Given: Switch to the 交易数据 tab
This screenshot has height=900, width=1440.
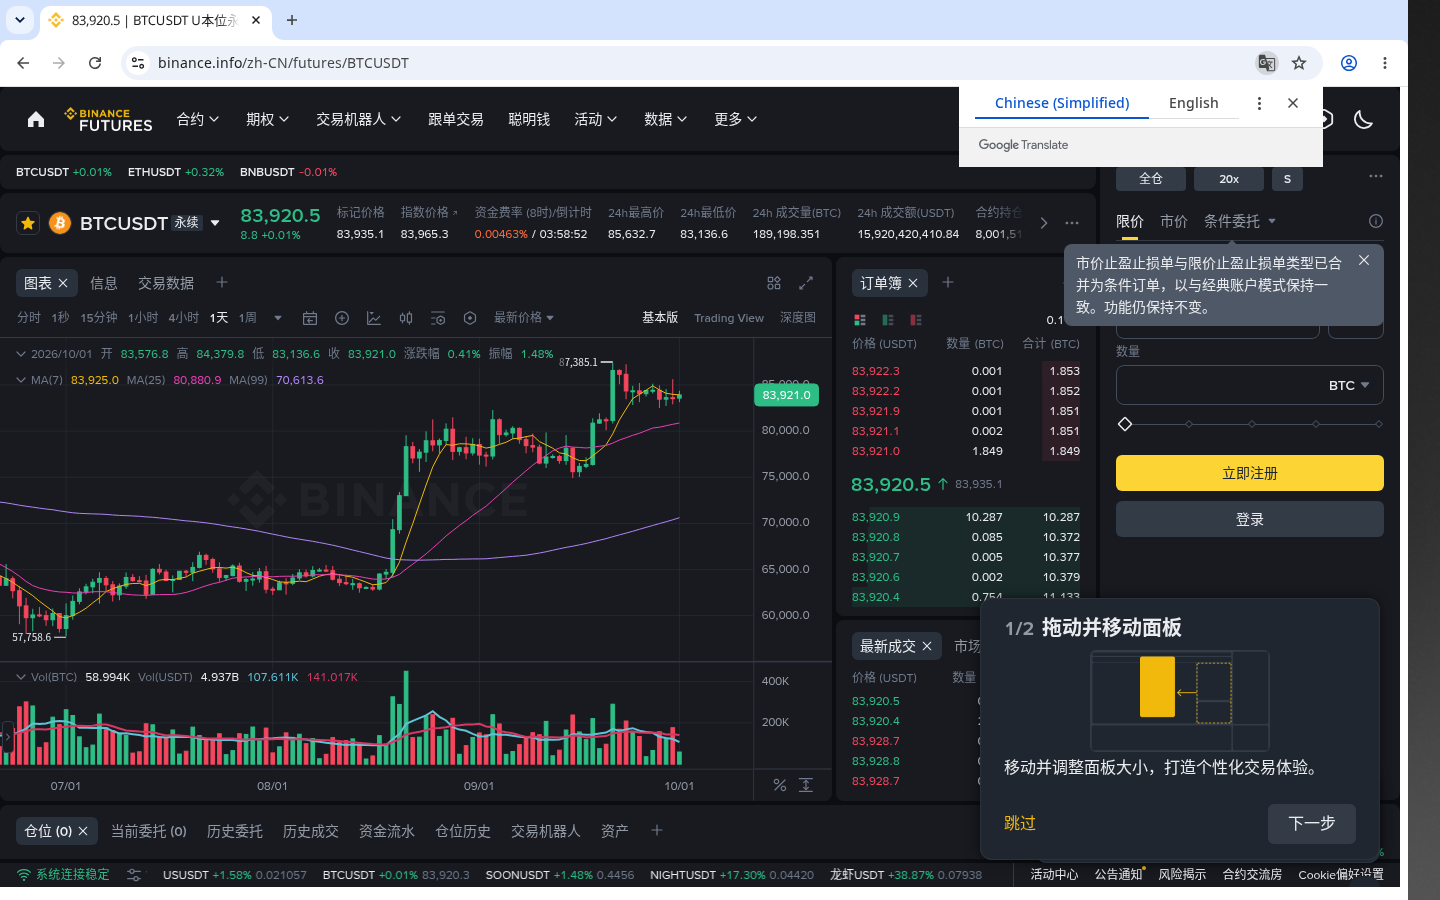Looking at the screenshot, I should (x=166, y=283).
